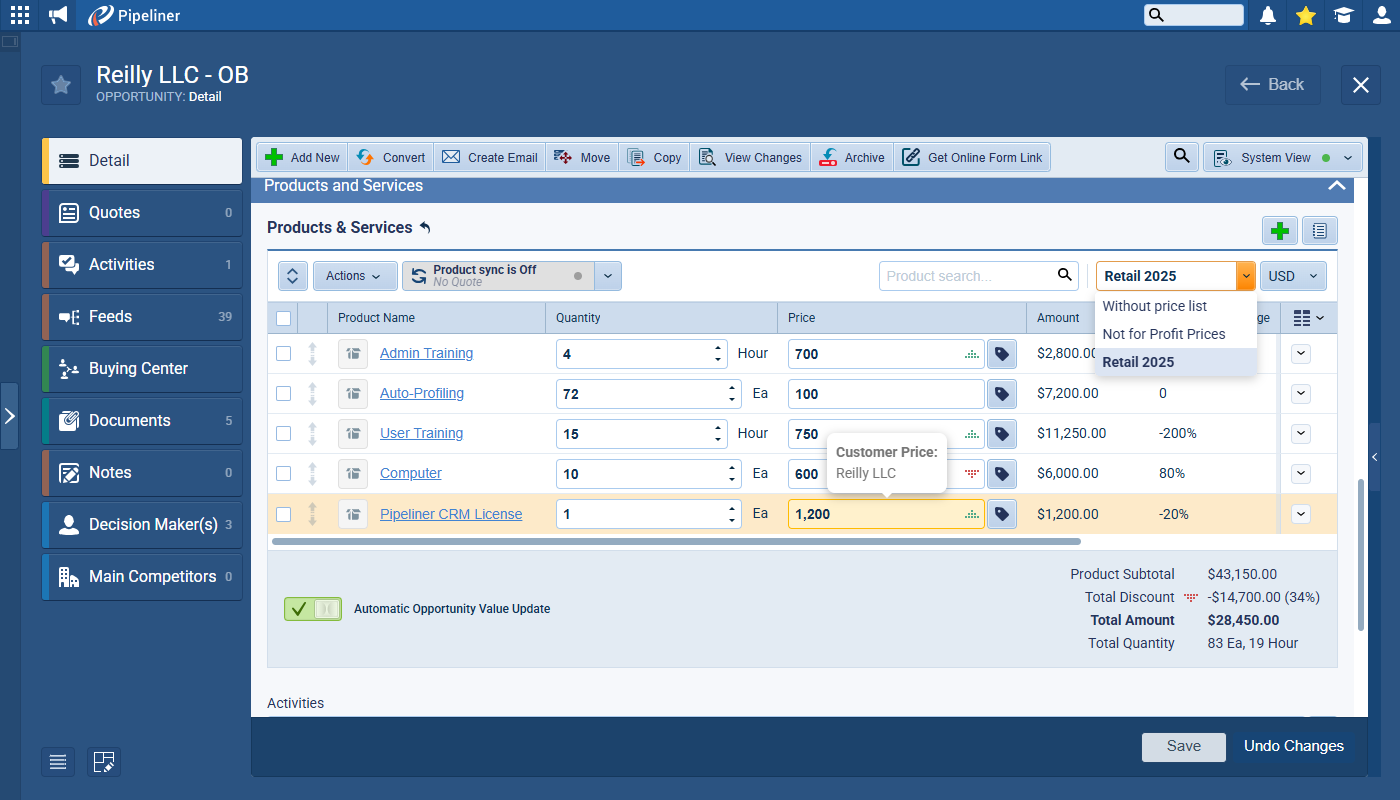The image size is (1400, 800).
Task: Switch to the Buying Center tab
Action: (x=138, y=369)
